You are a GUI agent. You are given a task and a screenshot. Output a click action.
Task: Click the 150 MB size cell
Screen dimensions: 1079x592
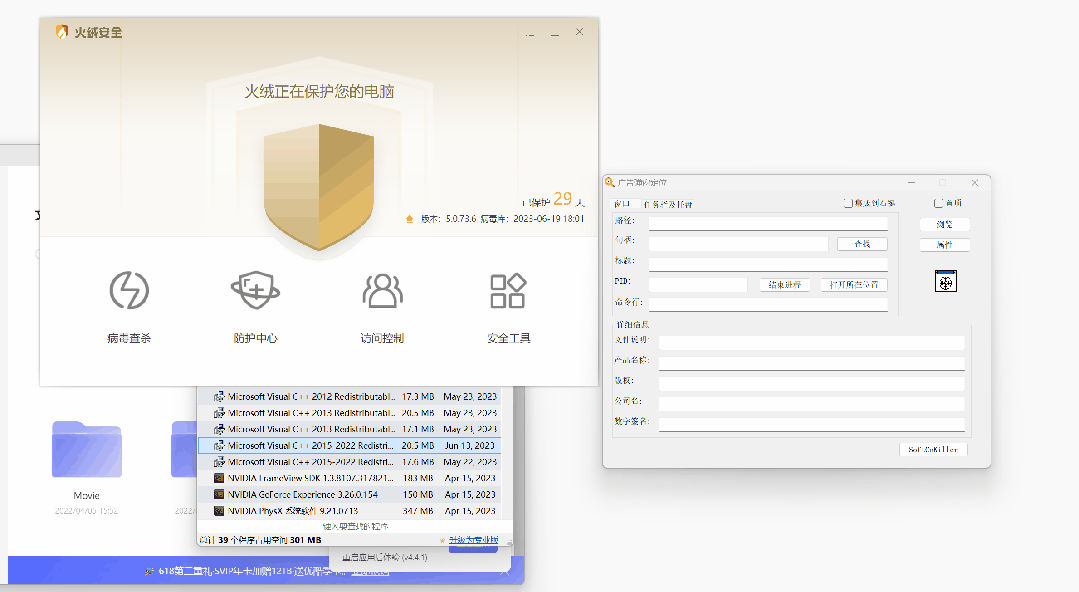click(418, 494)
